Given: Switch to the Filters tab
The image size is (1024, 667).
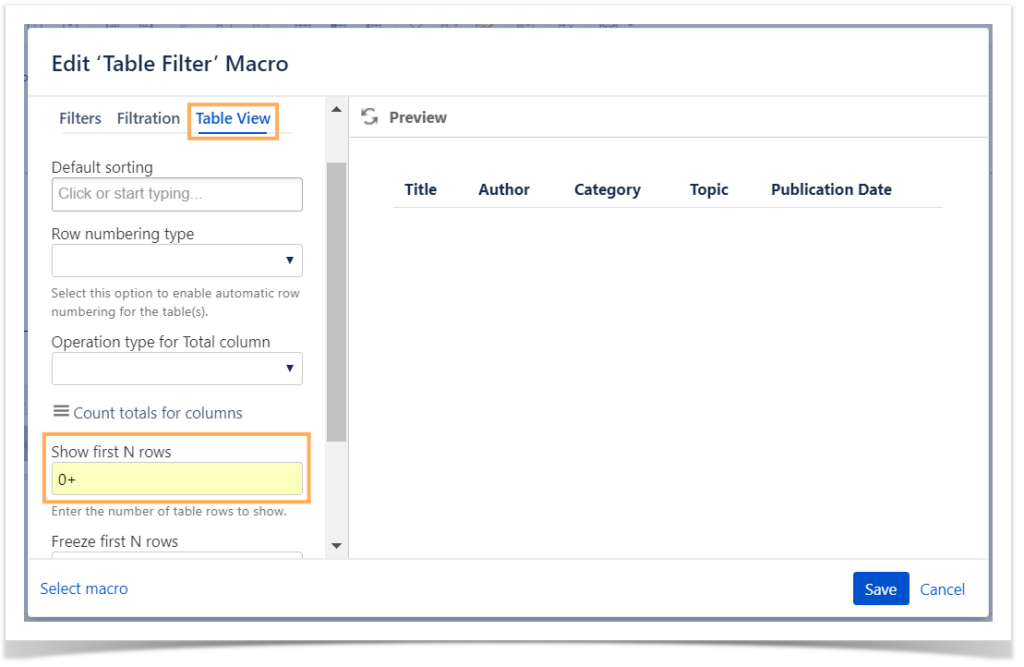Looking at the screenshot, I should point(80,118).
